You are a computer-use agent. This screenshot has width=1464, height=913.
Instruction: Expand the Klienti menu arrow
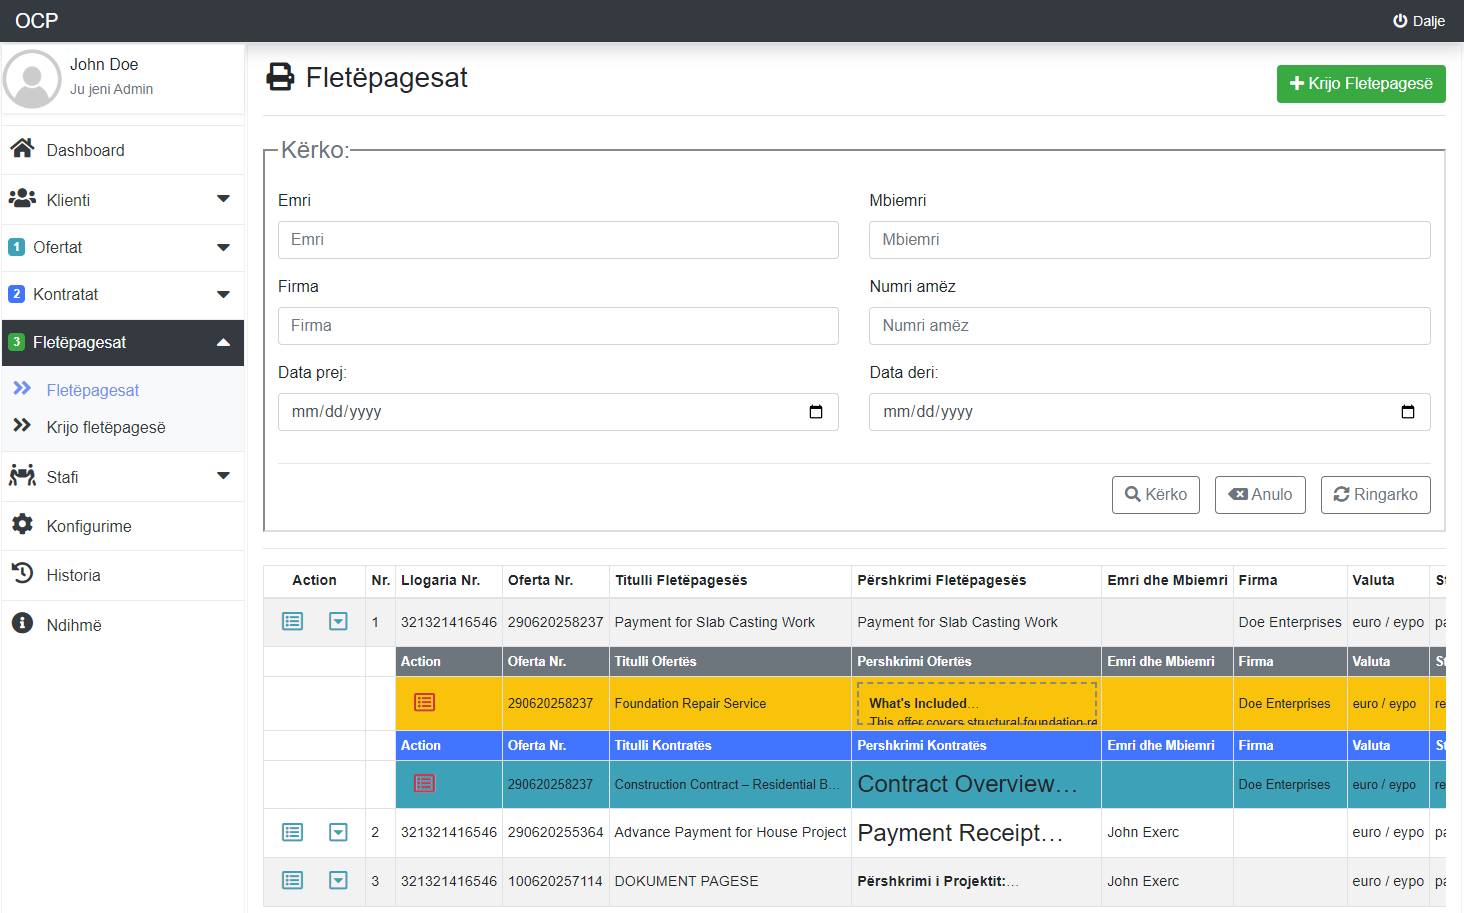(223, 199)
